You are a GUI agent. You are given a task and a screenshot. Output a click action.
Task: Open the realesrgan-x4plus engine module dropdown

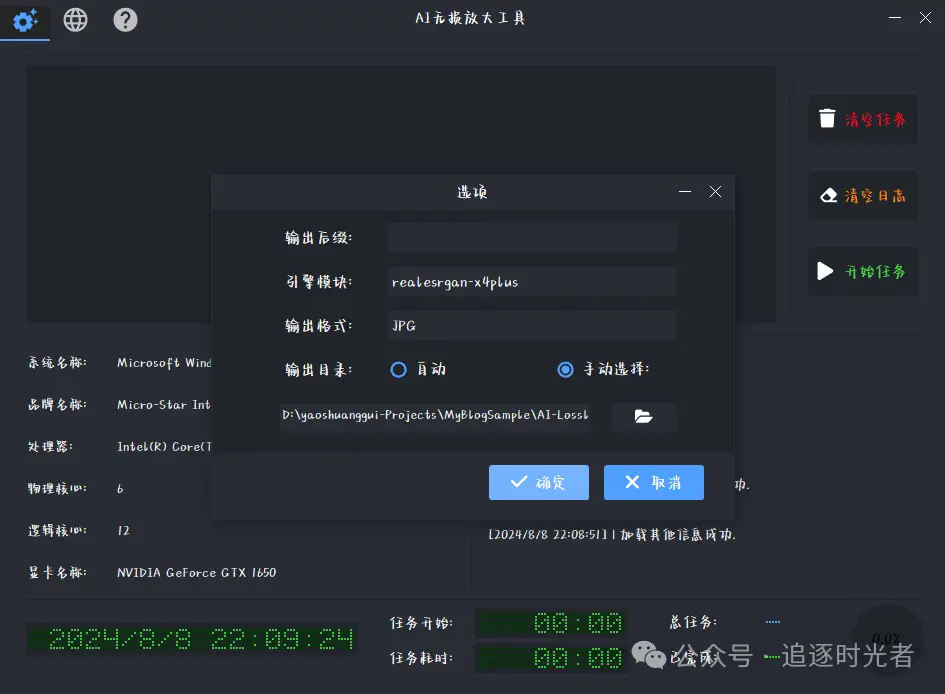pyautogui.click(x=531, y=281)
